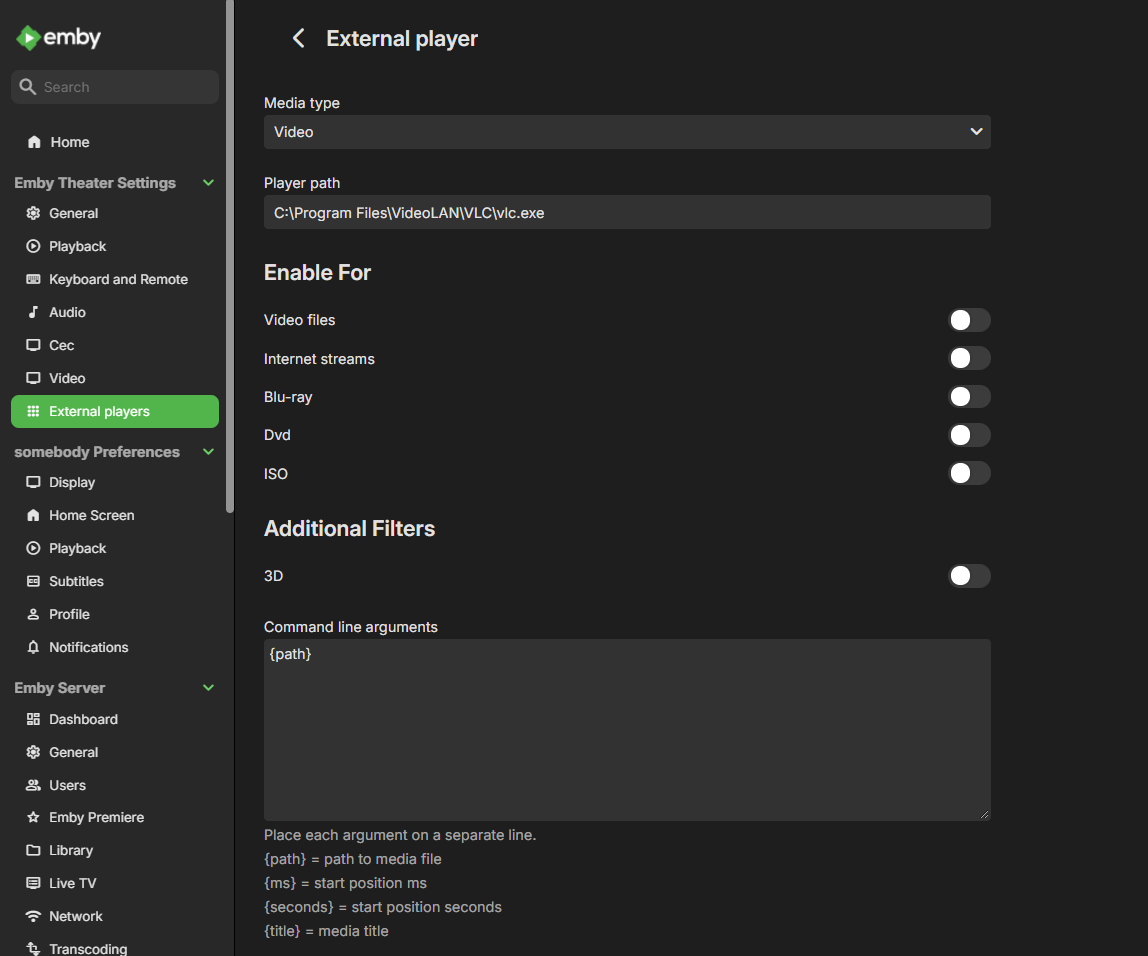Open the Users settings page
This screenshot has width=1148, height=956.
[x=67, y=785]
